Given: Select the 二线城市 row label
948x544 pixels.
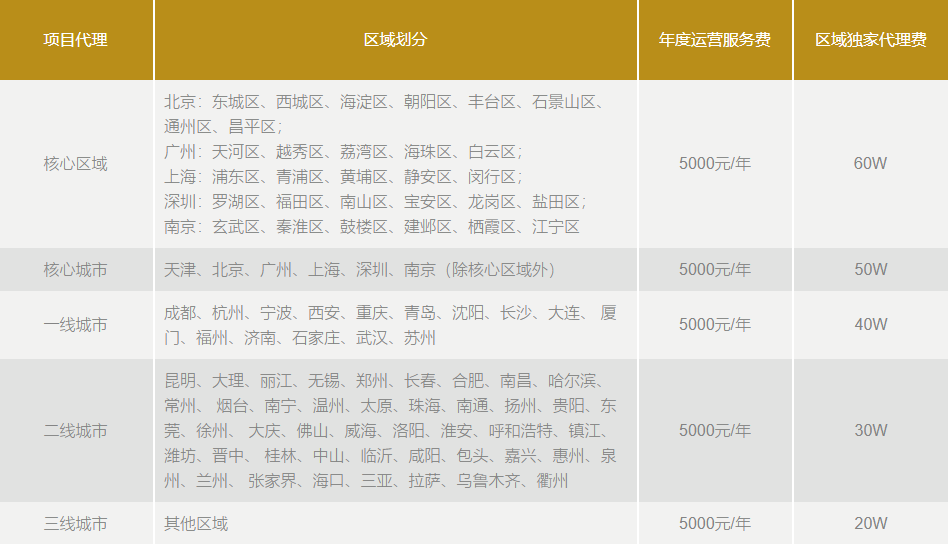Looking at the screenshot, I should tap(76, 431).
